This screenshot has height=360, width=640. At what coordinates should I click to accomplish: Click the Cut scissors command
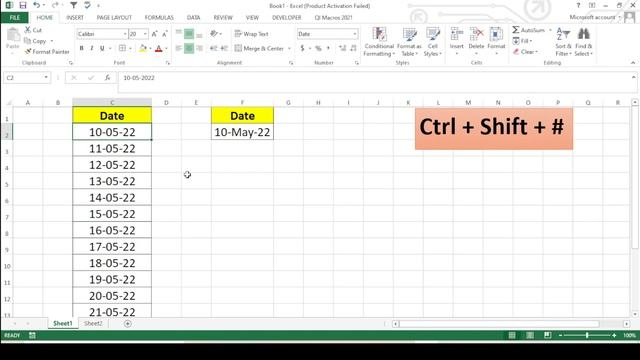[x=33, y=30]
